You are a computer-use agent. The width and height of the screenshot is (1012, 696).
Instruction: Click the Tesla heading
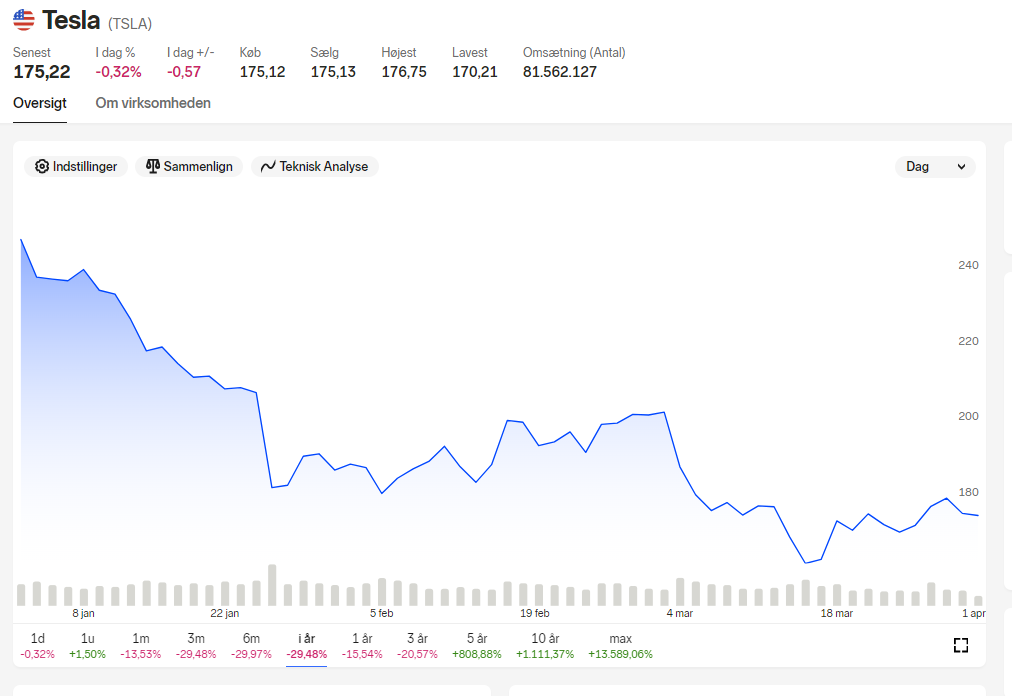point(71,21)
